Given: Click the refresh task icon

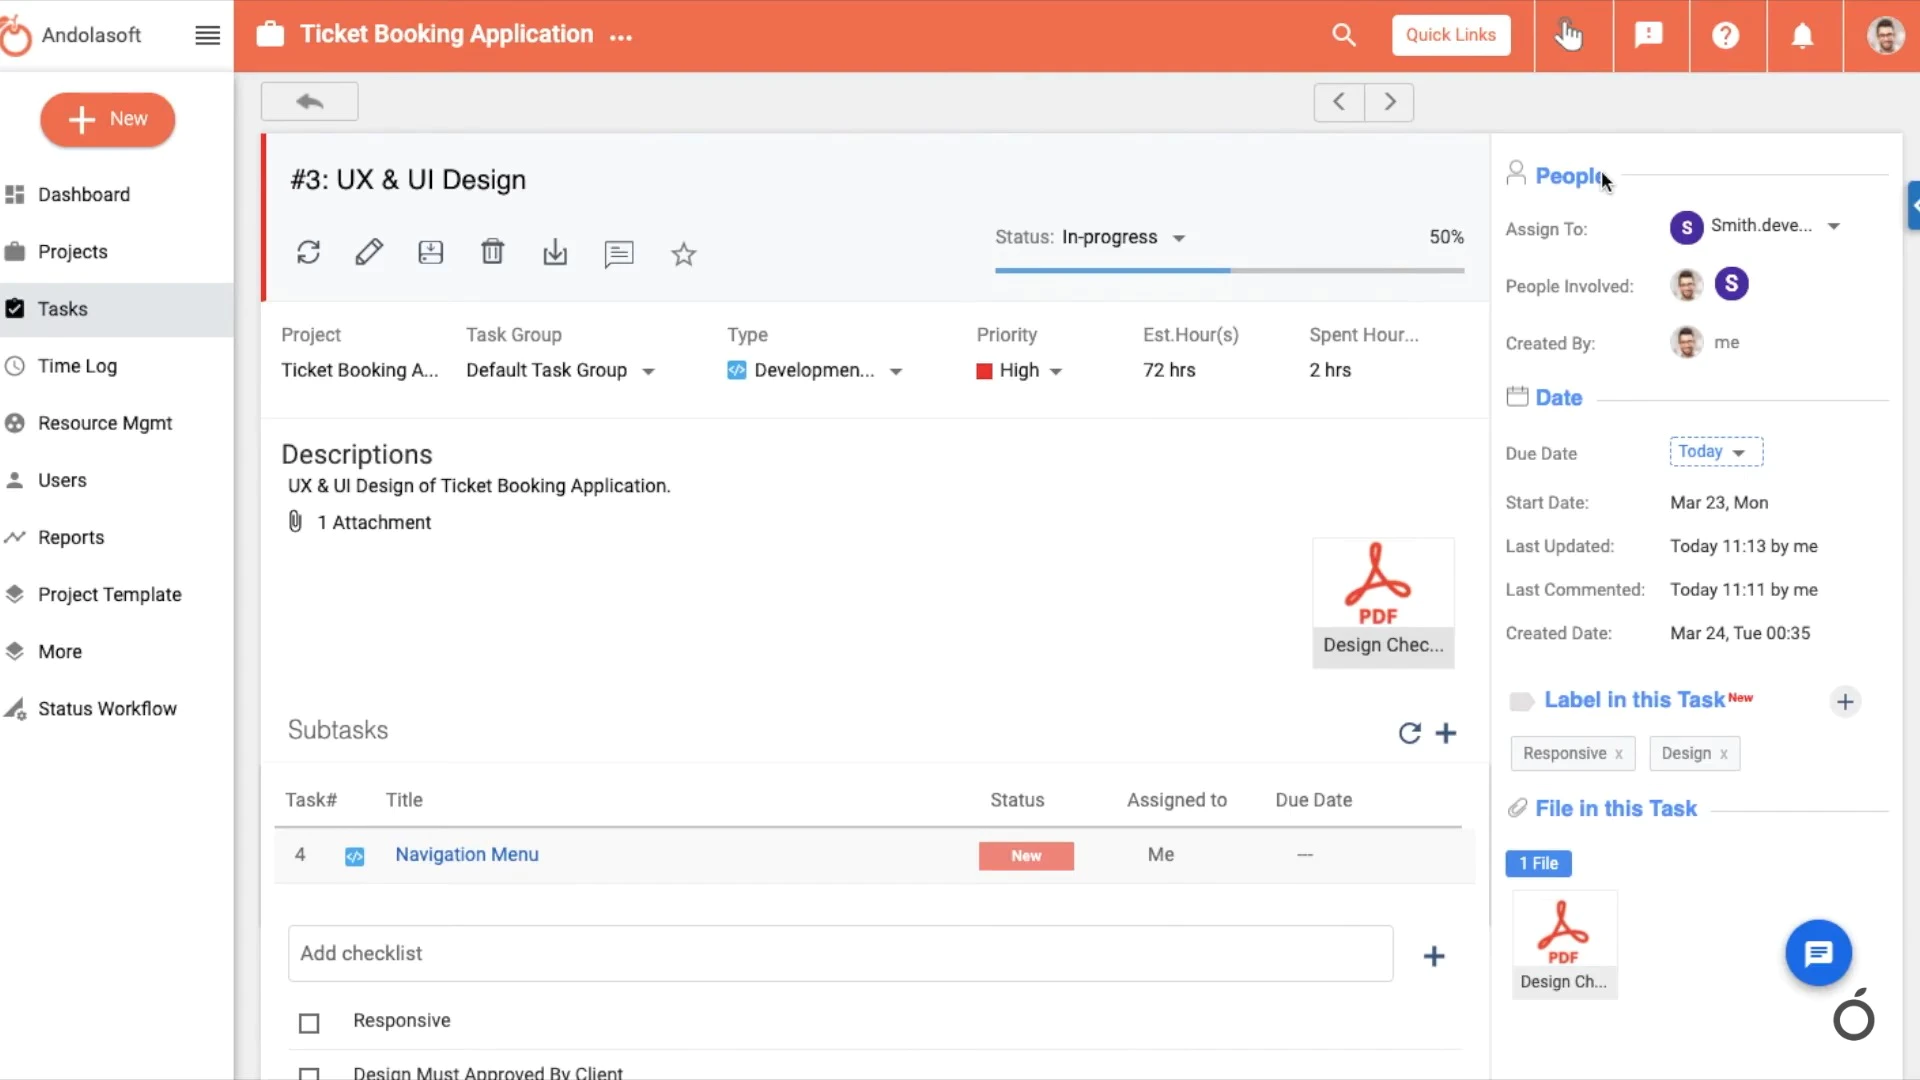Looking at the screenshot, I should coord(308,252).
